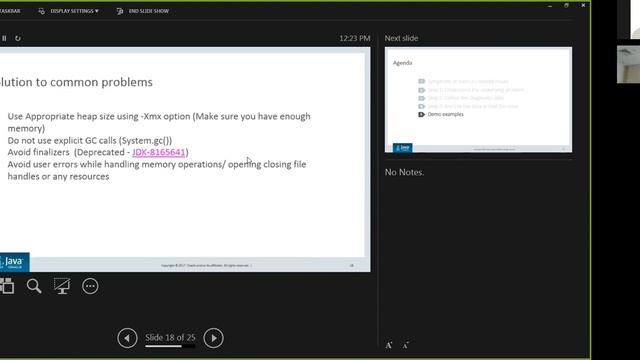Screen dimensions: 640x360
Task: Toggle black or unblack slide show
Action: coord(62,286)
